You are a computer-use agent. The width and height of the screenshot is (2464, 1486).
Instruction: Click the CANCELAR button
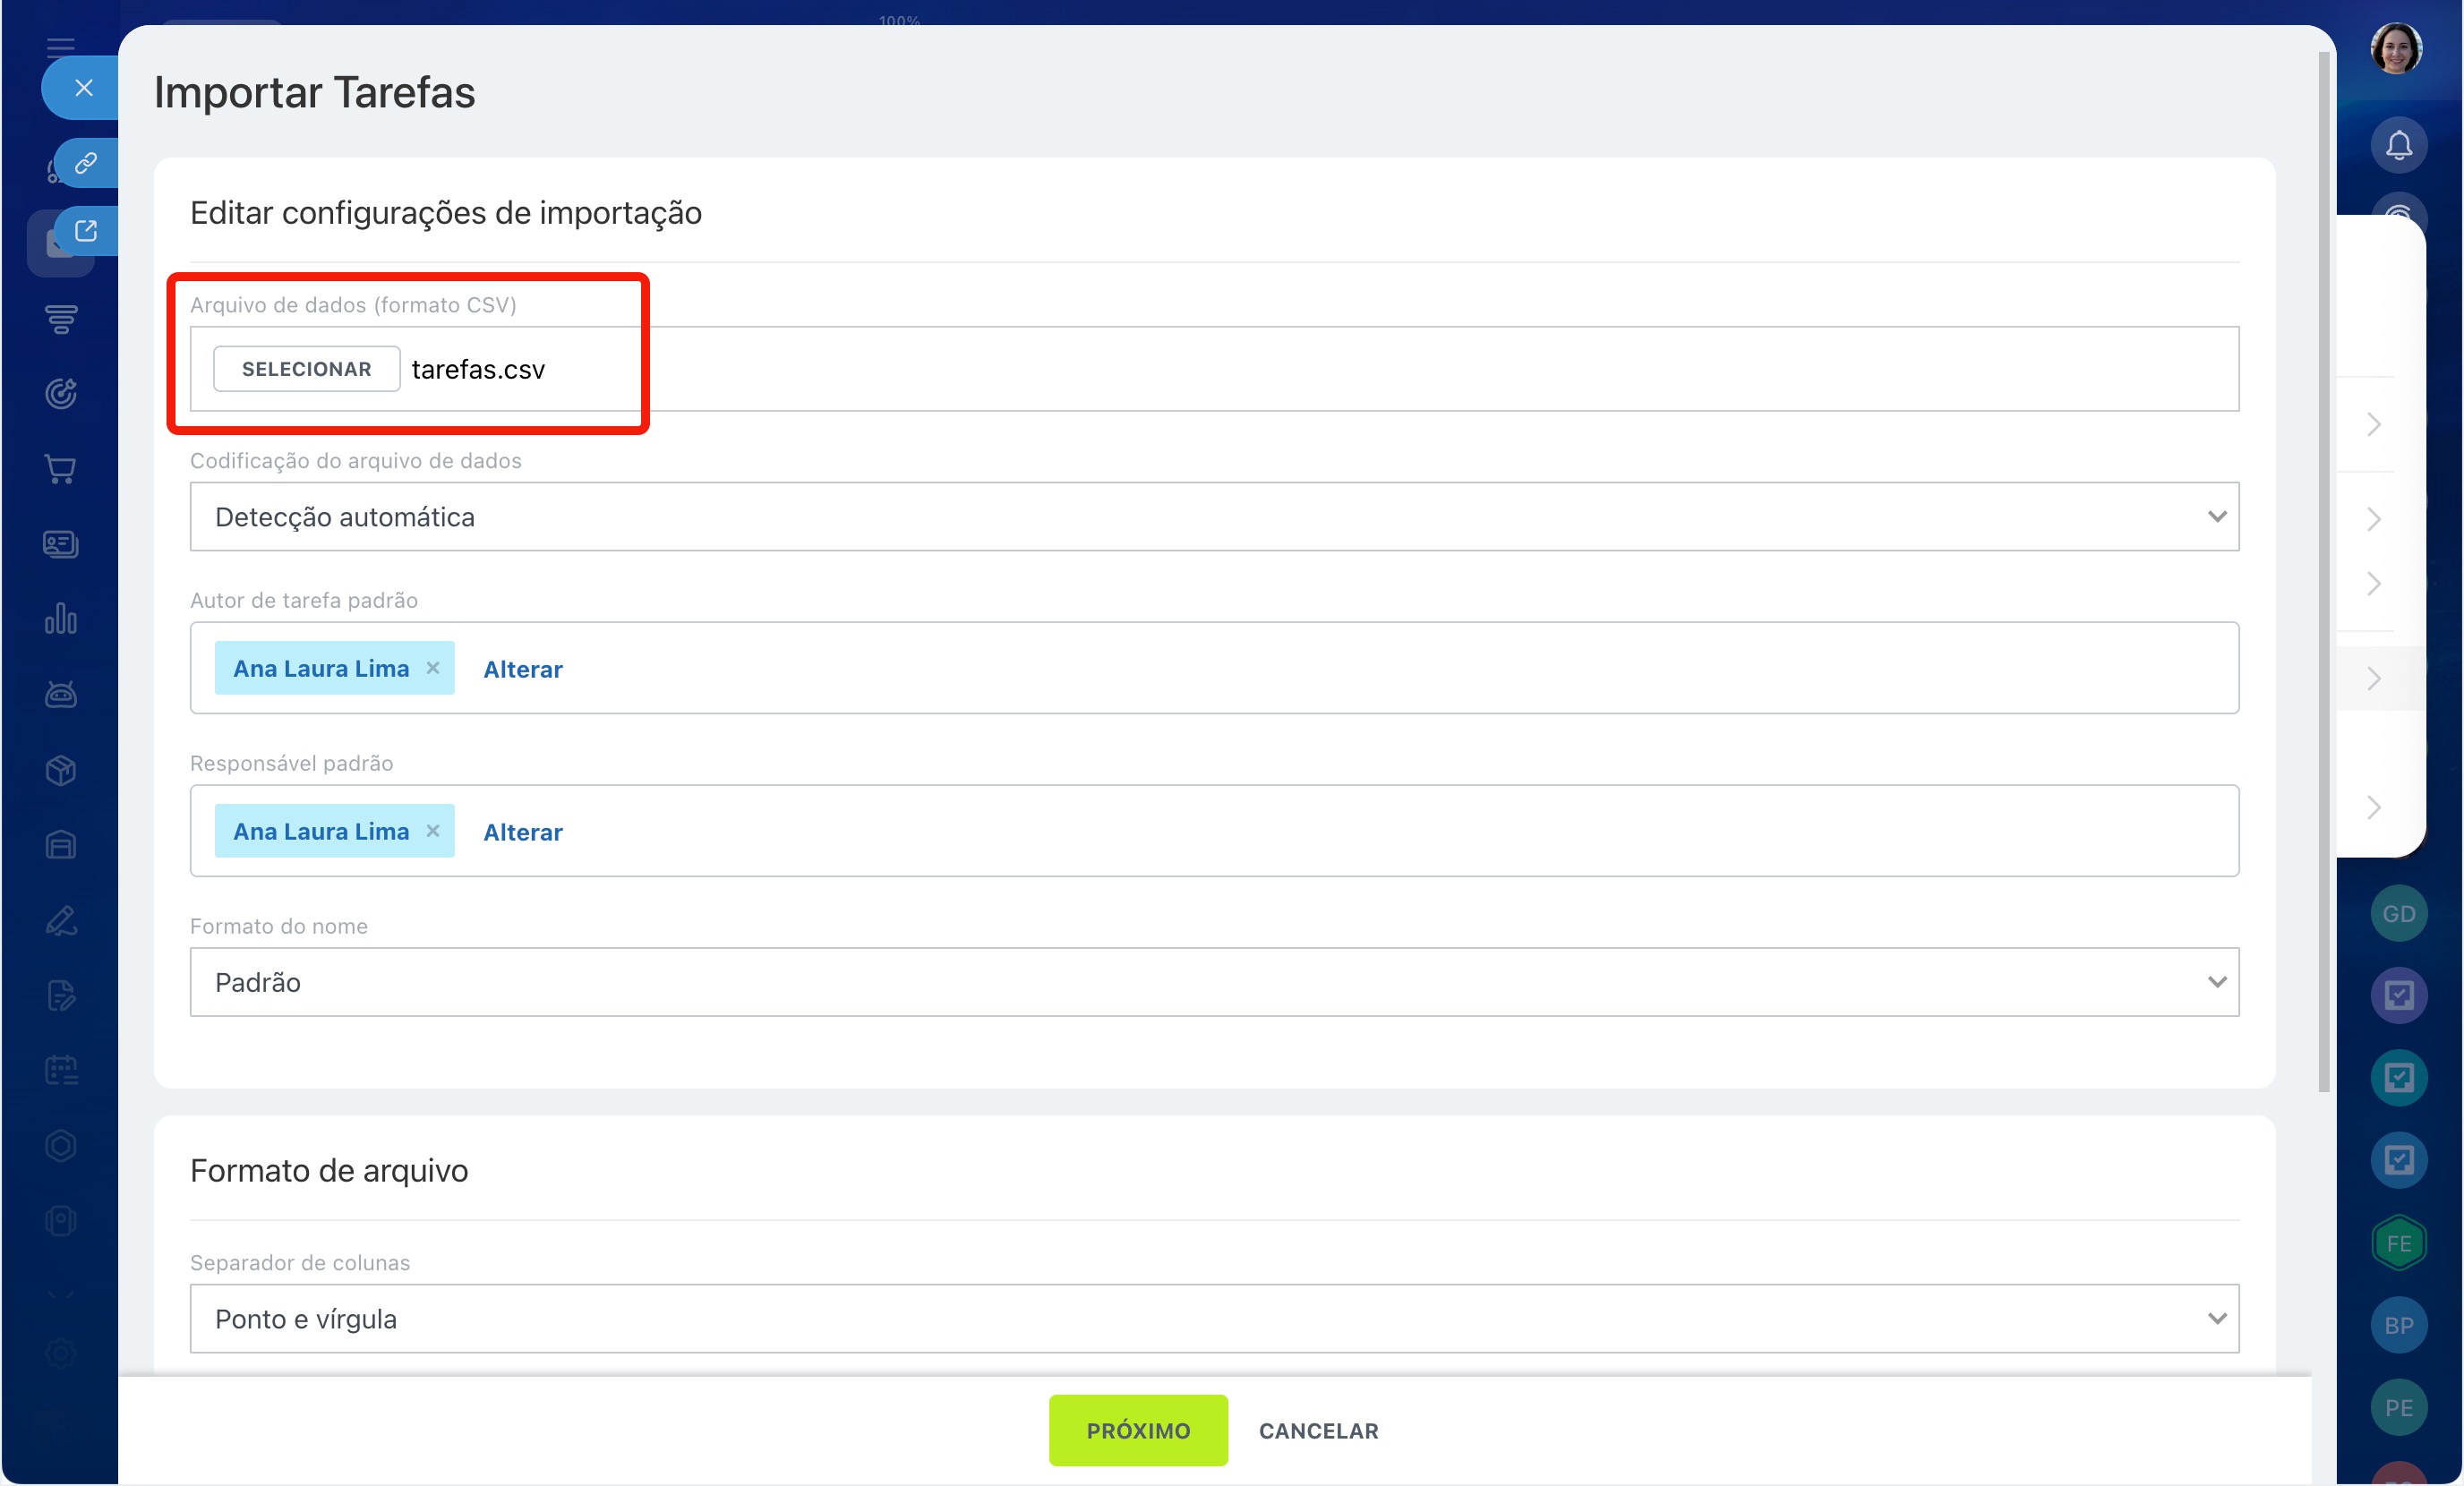[x=1318, y=1430]
